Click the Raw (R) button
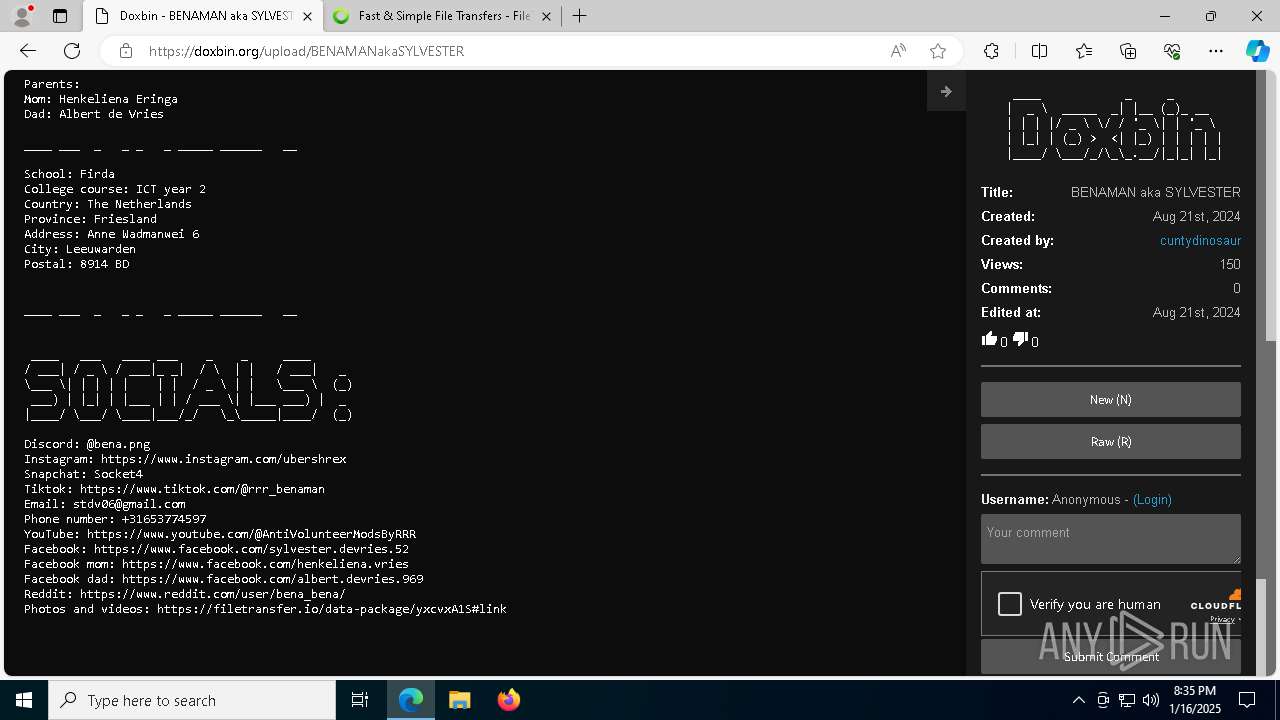The width and height of the screenshot is (1280, 720). pos(1111,441)
